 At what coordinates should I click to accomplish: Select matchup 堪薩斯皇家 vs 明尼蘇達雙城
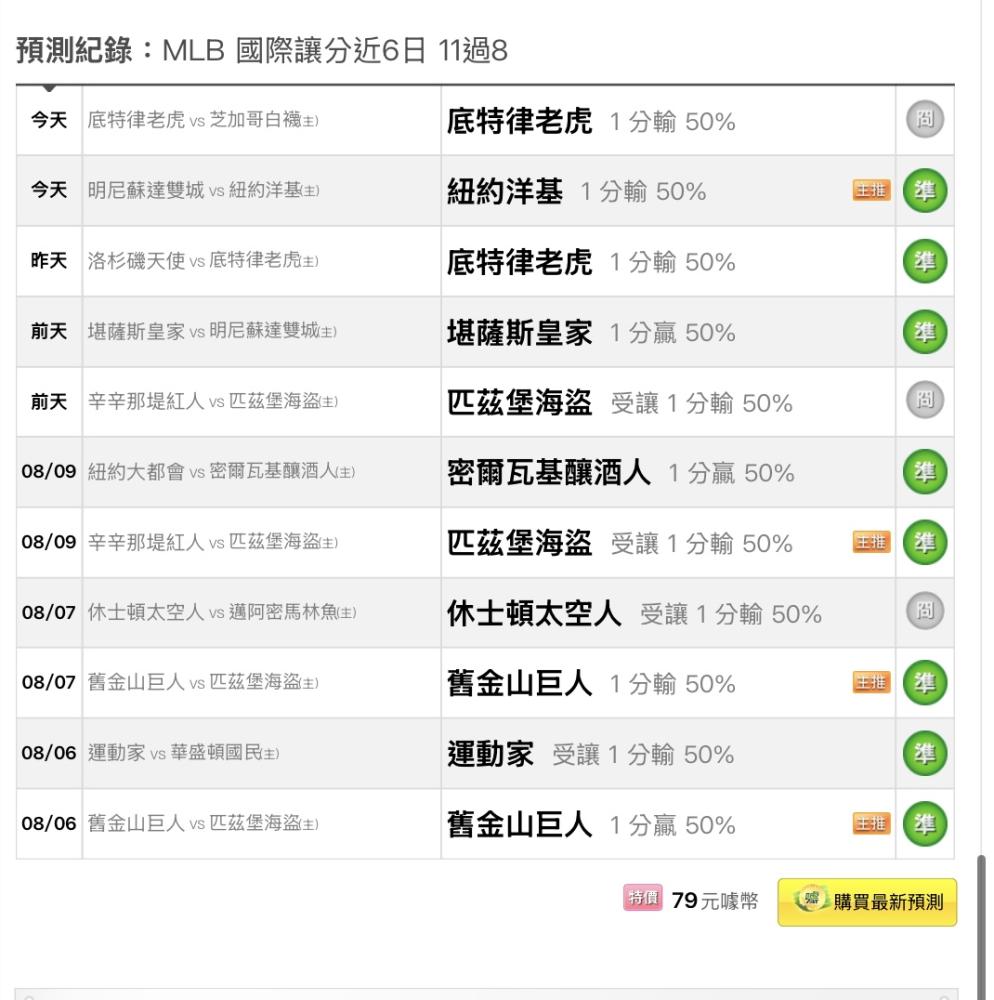click(x=212, y=332)
